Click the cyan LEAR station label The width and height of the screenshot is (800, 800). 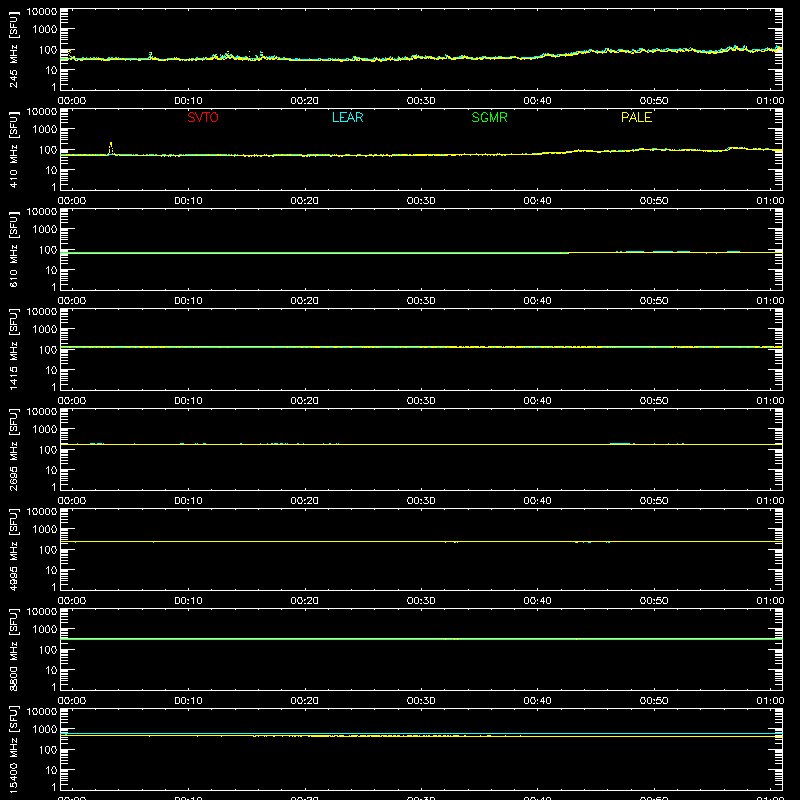(347, 117)
